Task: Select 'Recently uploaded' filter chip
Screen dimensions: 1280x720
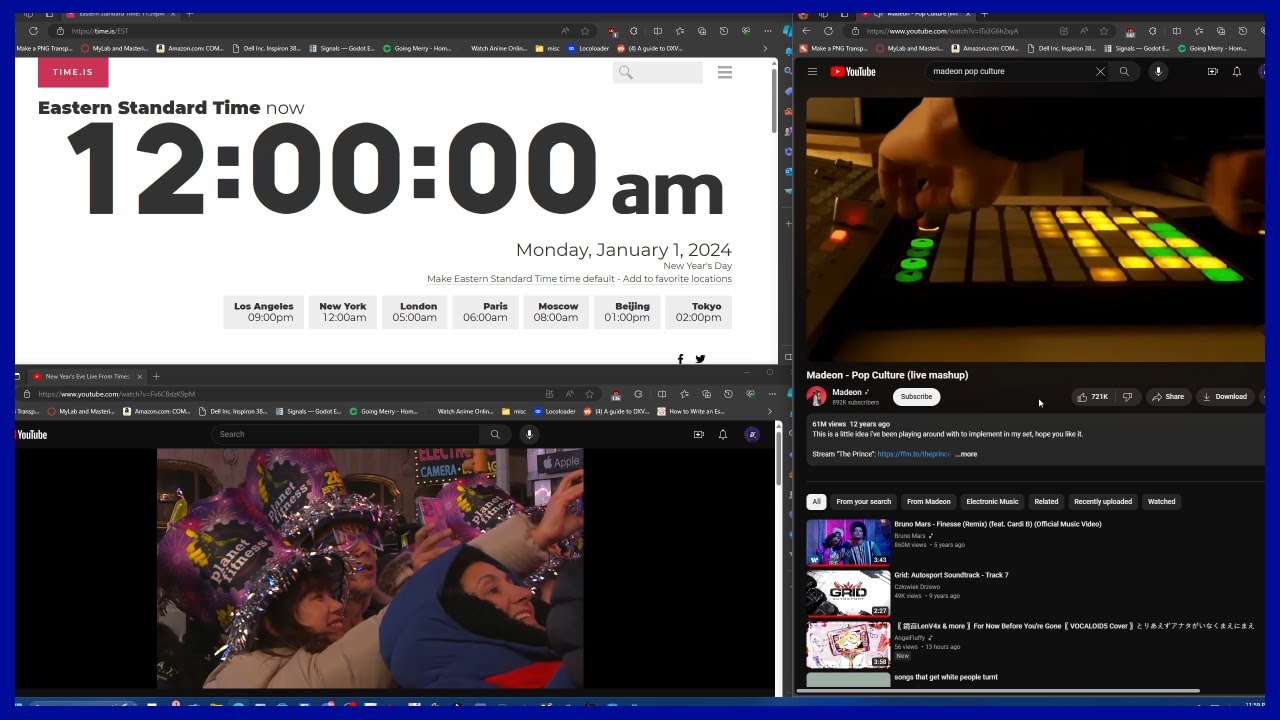Action: click(1103, 502)
